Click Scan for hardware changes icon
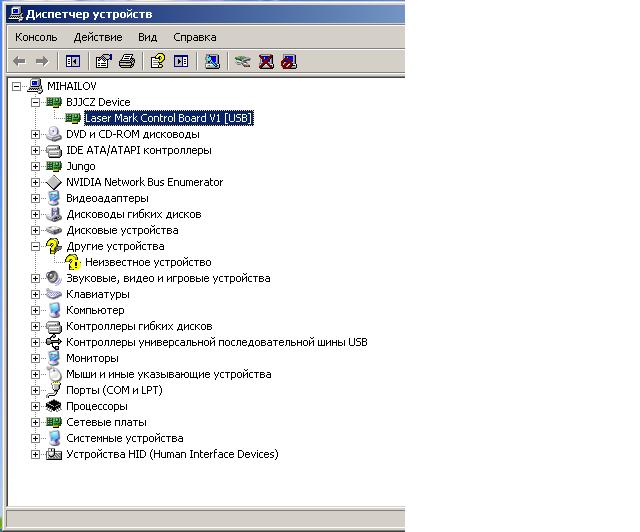Viewport: 640px width, 532px height. pyautogui.click(x=212, y=62)
